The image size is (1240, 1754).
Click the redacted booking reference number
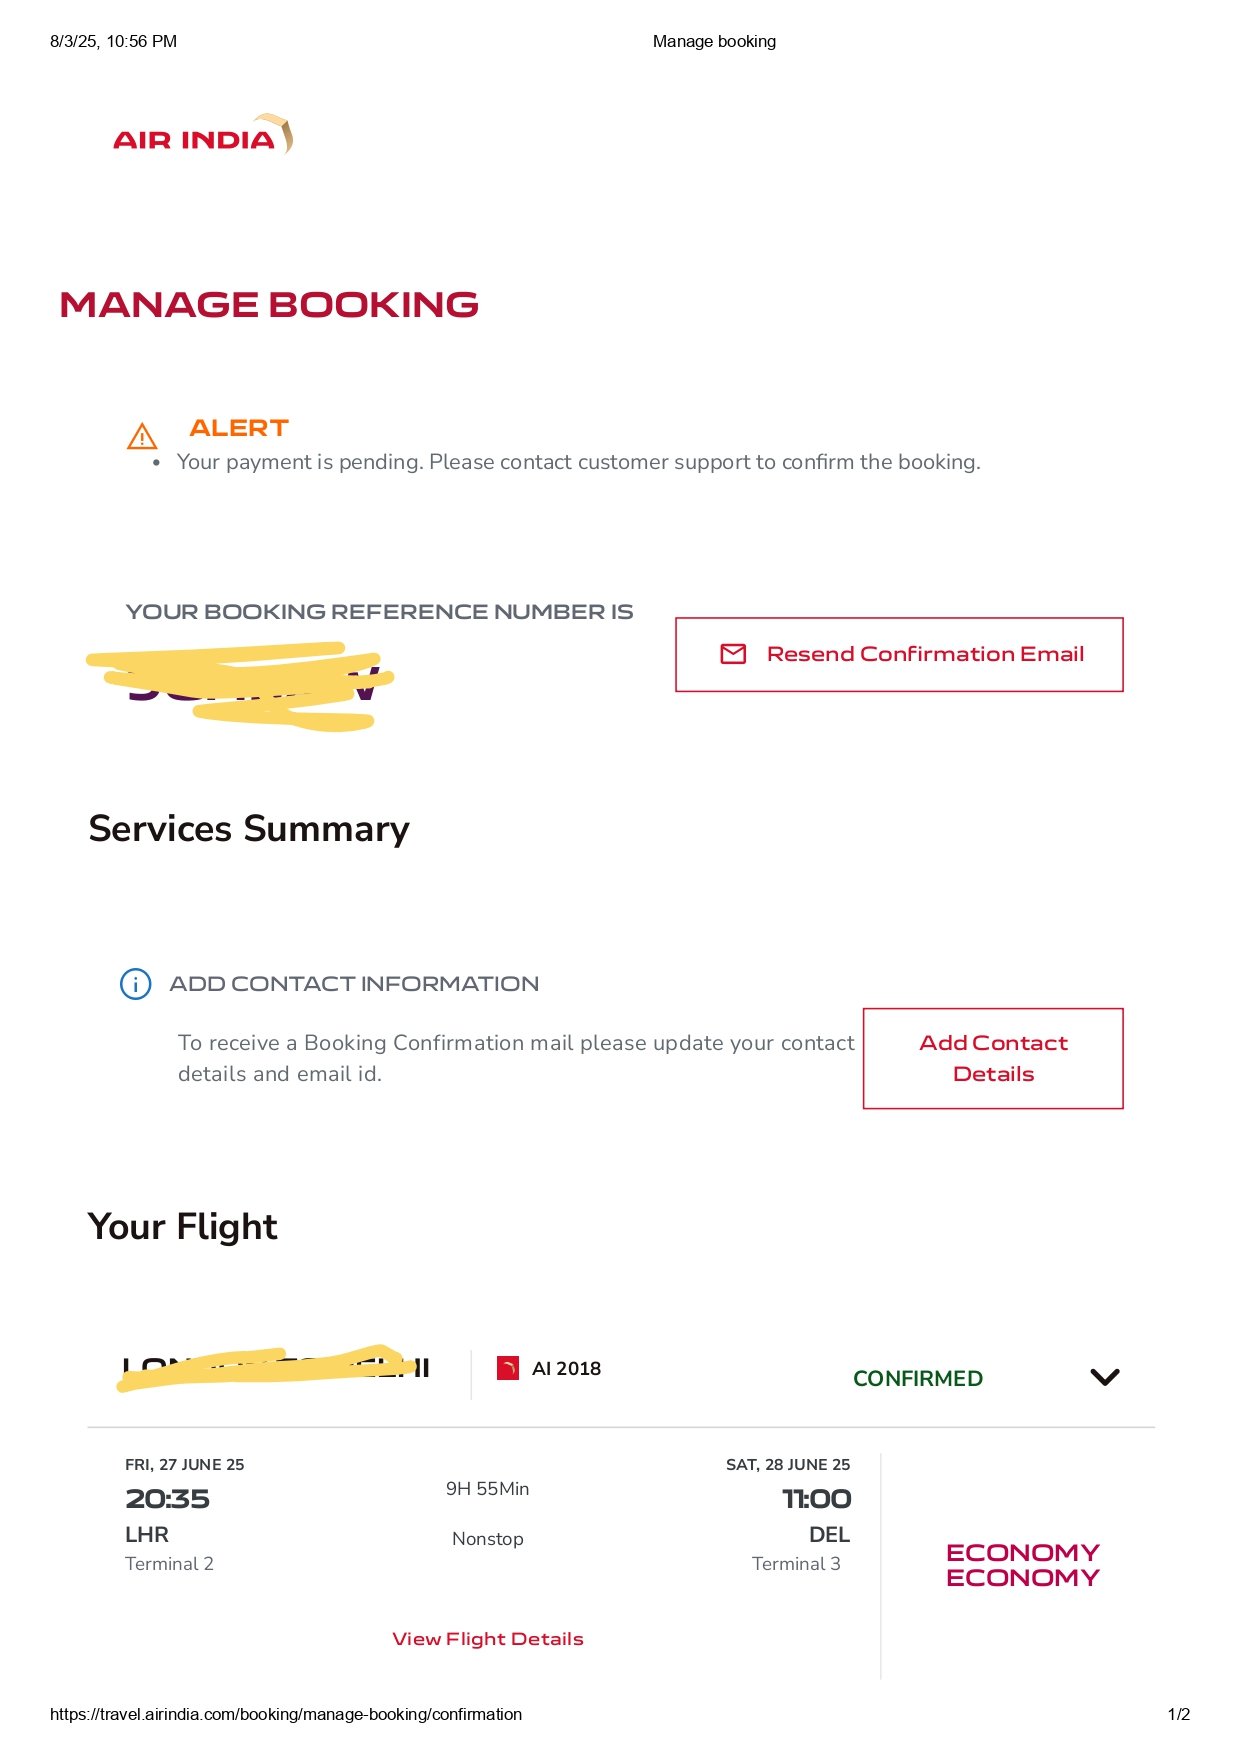coord(240,686)
